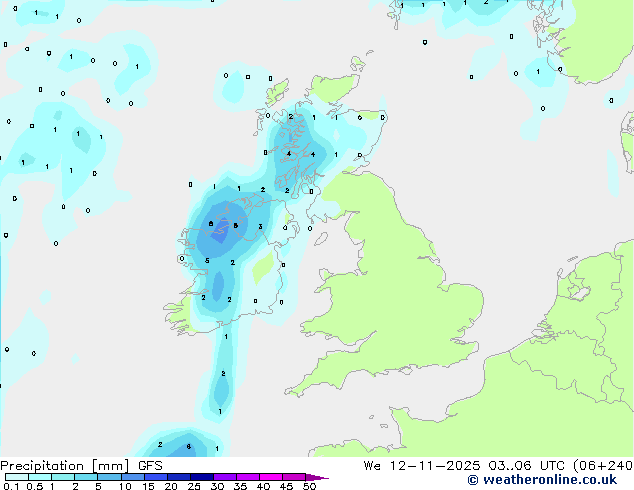Select the 35–40 mm legend color swatch
The height and width of the screenshot is (490, 634).
[248, 477]
